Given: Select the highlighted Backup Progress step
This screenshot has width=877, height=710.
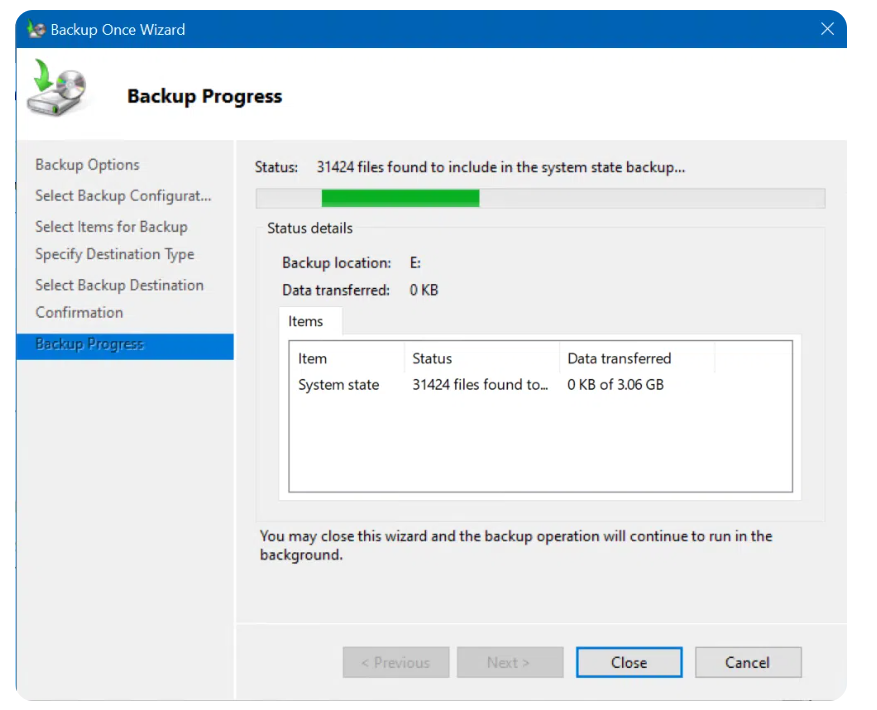Looking at the screenshot, I should click(x=90, y=344).
